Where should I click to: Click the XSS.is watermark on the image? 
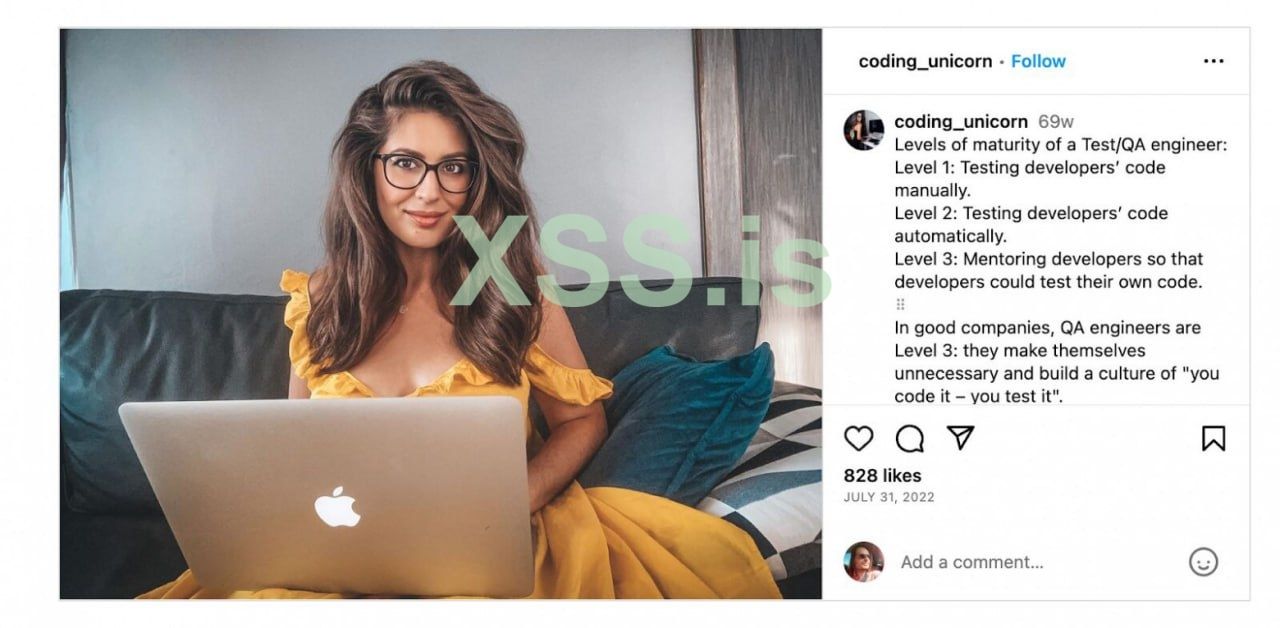pyautogui.click(x=640, y=261)
